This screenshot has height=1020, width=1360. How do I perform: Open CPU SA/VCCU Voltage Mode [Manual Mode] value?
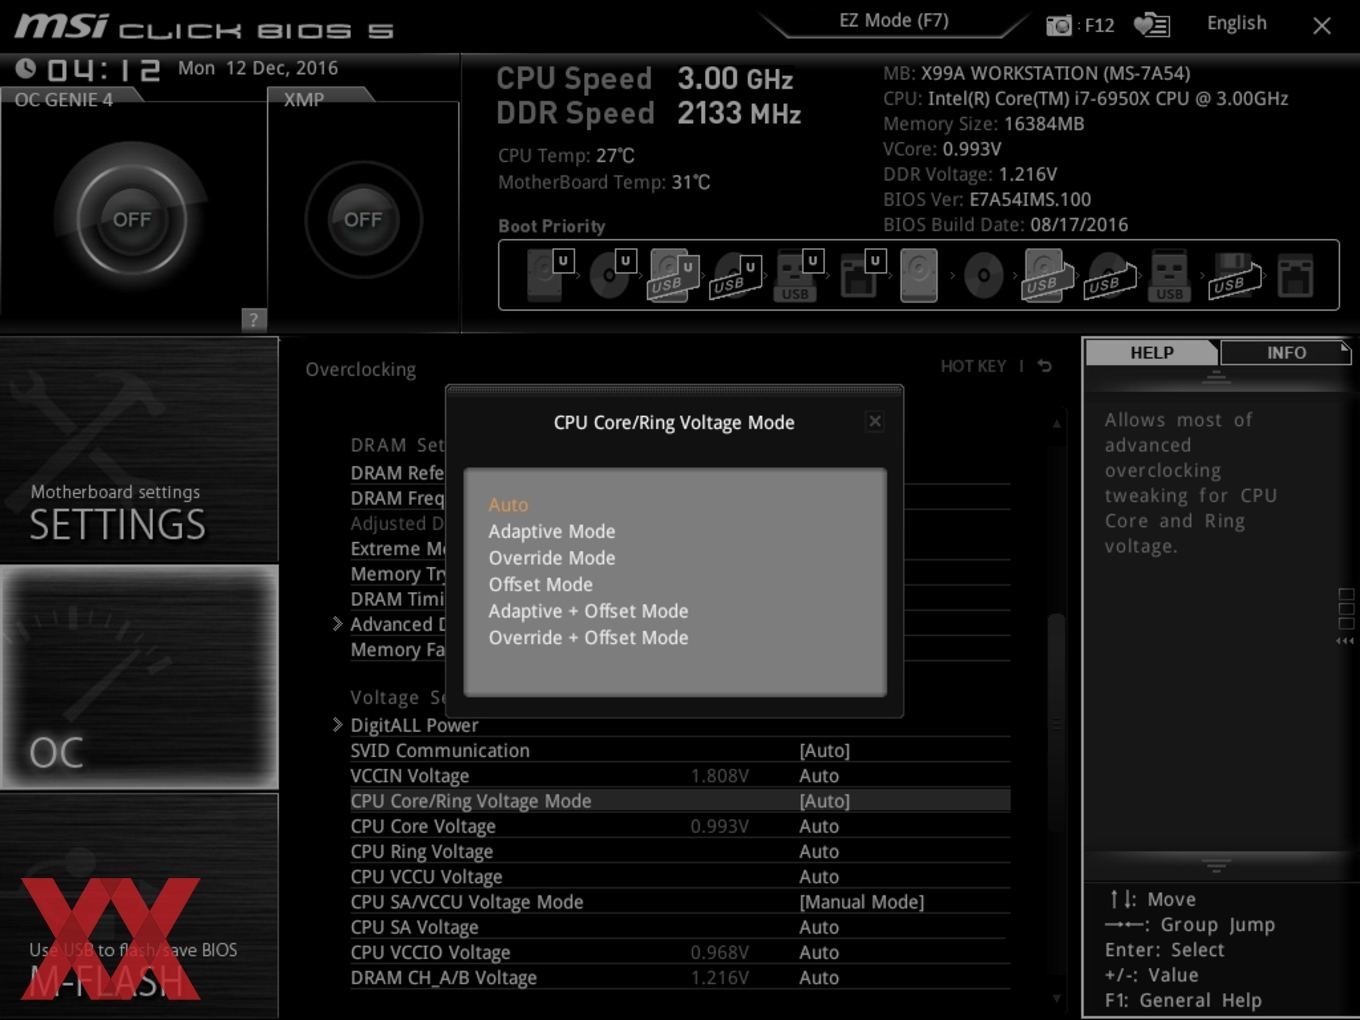861,902
